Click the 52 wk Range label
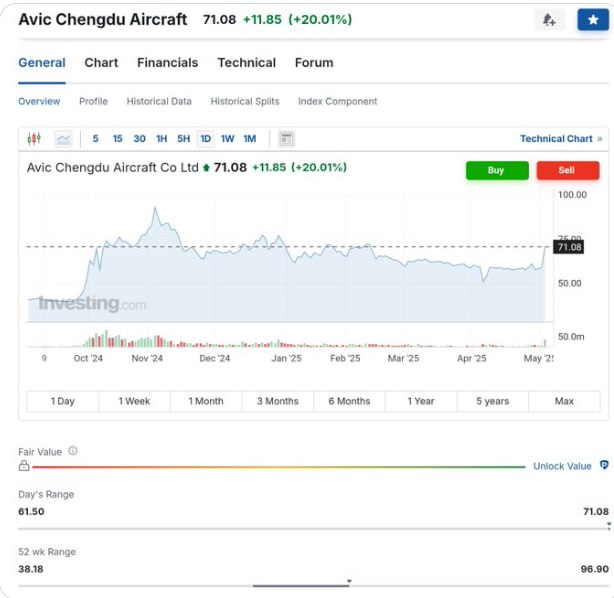This screenshot has height=598, width=614. coord(47,552)
